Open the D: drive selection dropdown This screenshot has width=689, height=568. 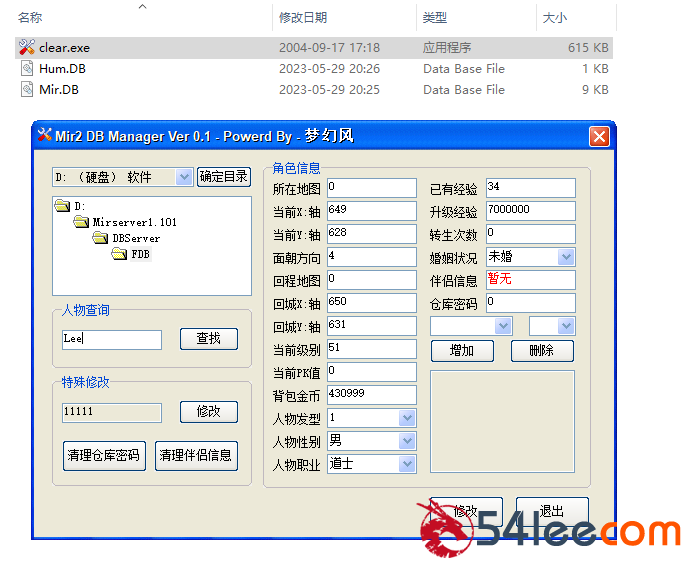[x=183, y=177]
